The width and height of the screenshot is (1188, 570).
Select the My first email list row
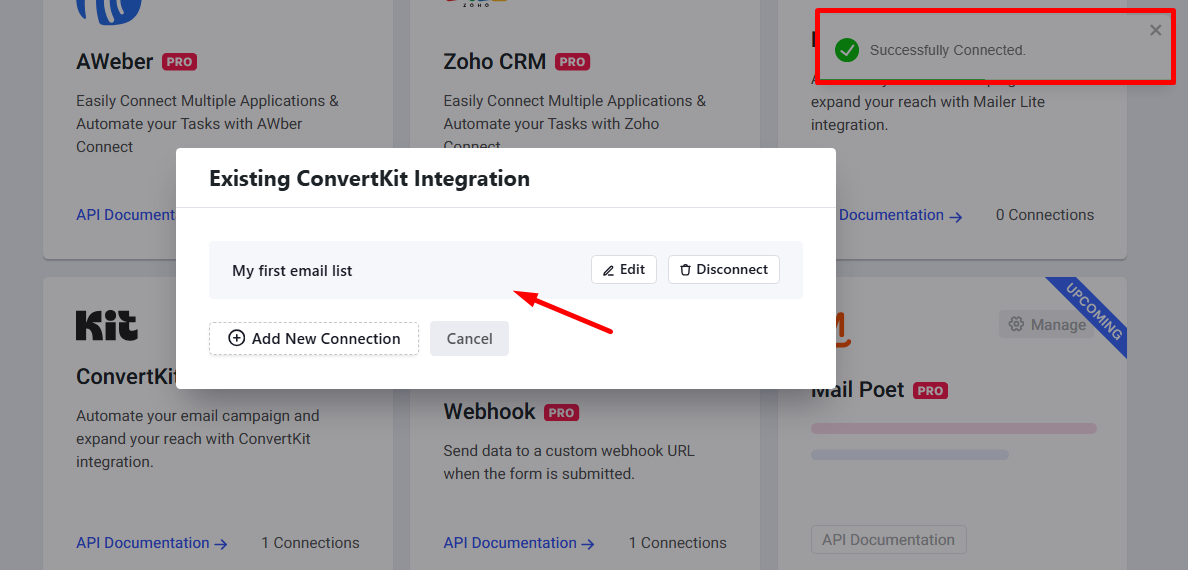click(400, 270)
